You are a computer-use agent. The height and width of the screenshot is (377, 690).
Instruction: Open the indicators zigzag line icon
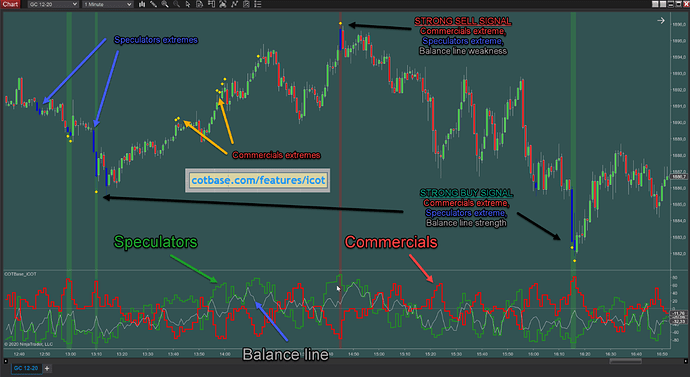coord(234,4)
